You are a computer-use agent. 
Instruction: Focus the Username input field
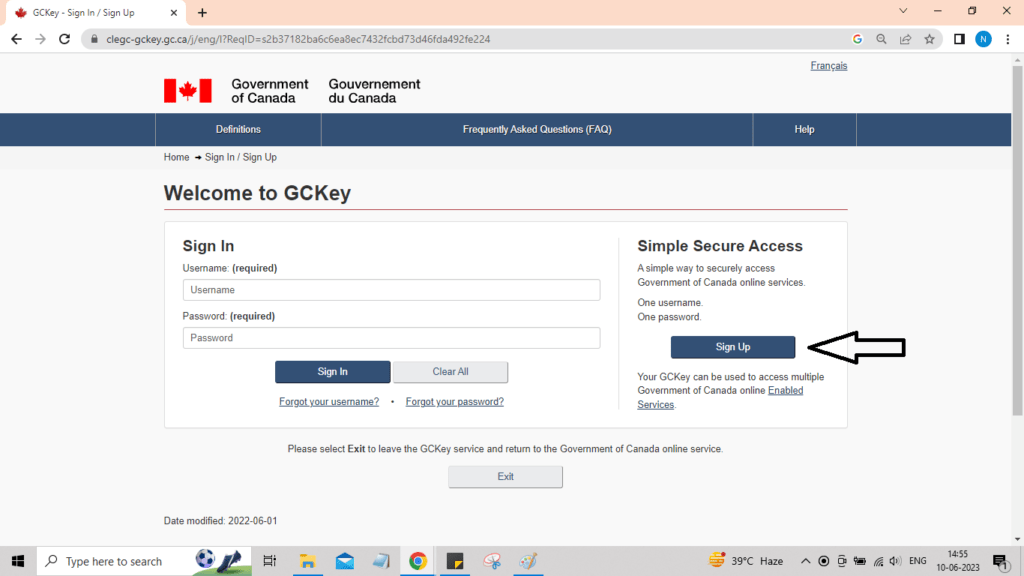tap(391, 290)
